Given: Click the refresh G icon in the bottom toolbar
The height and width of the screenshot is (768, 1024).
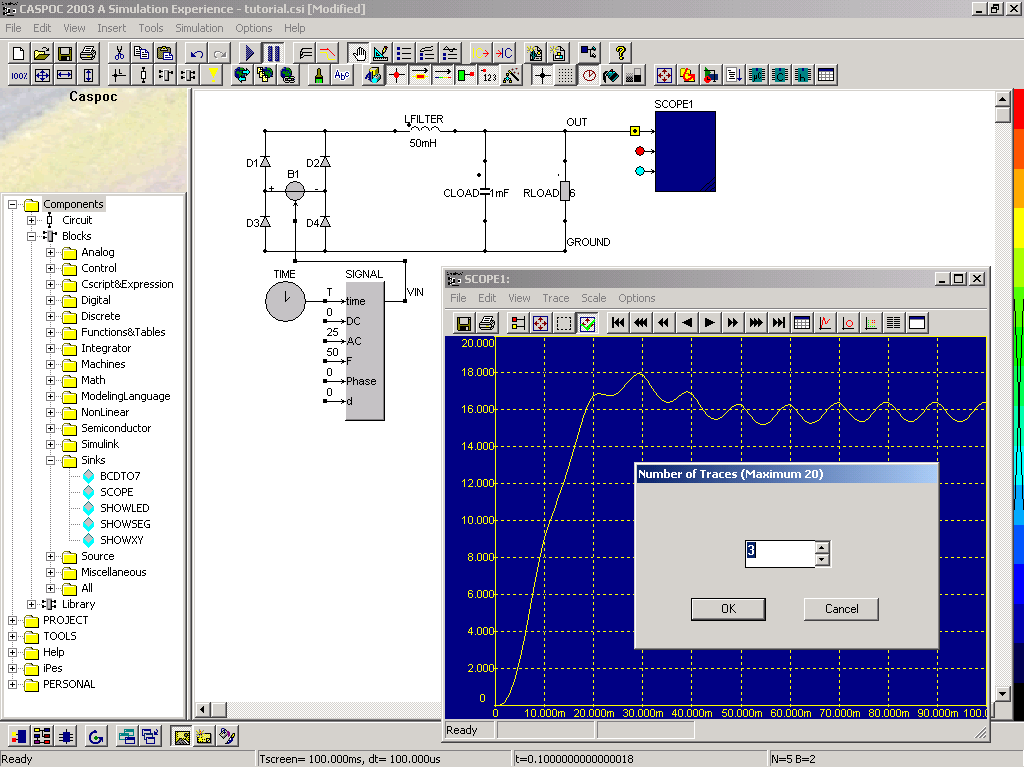Looking at the screenshot, I should [96, 737].
